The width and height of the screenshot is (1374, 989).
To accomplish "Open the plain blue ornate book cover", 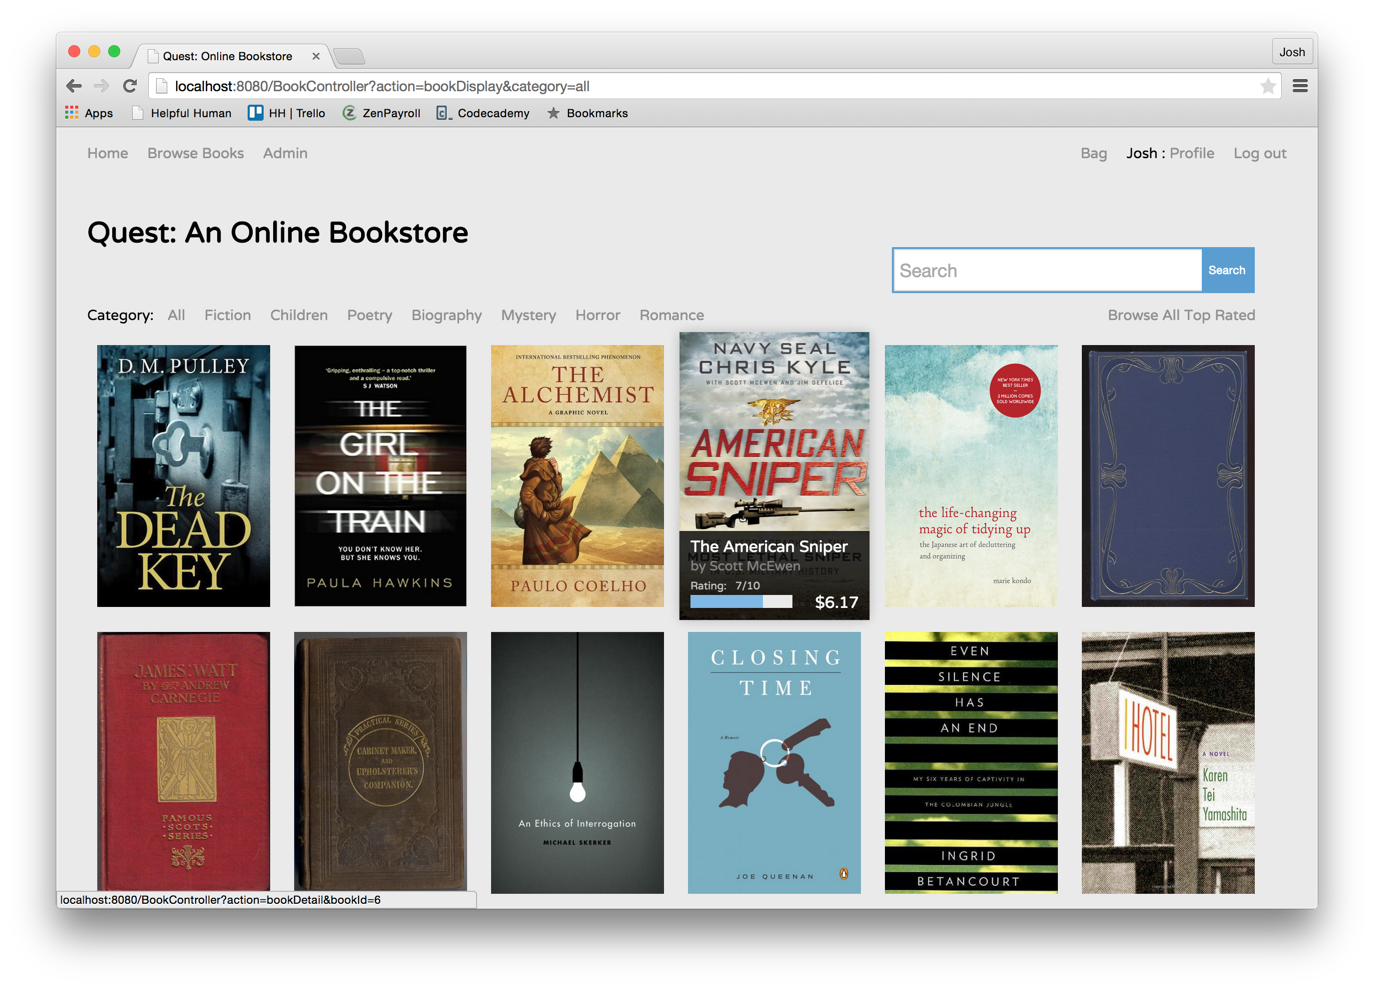I will coord(1168,476).
